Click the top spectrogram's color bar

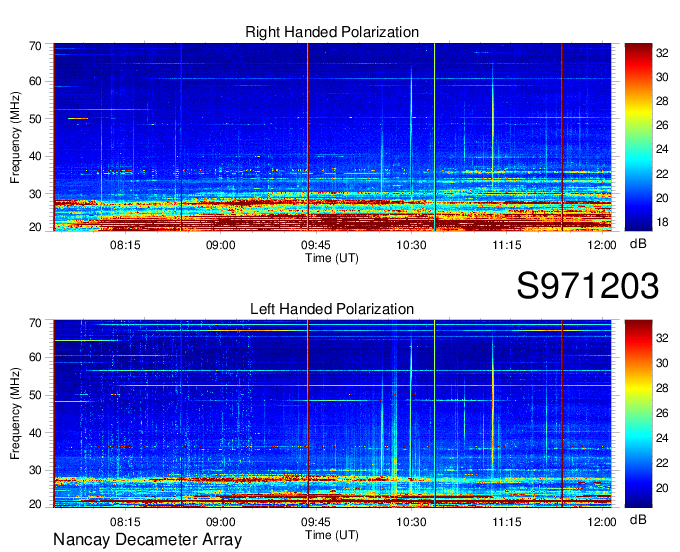click(638, 137)
